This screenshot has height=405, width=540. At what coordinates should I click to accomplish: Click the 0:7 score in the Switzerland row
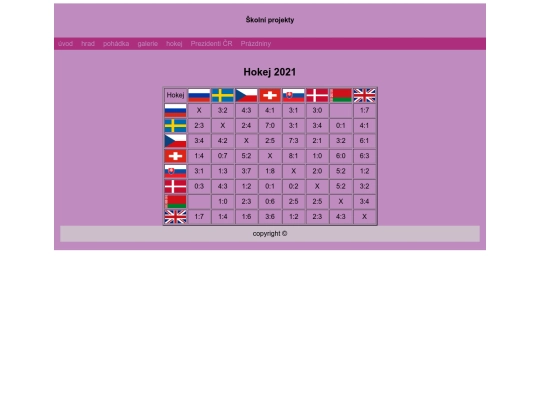pyautogui.click(x=222, y=156)
